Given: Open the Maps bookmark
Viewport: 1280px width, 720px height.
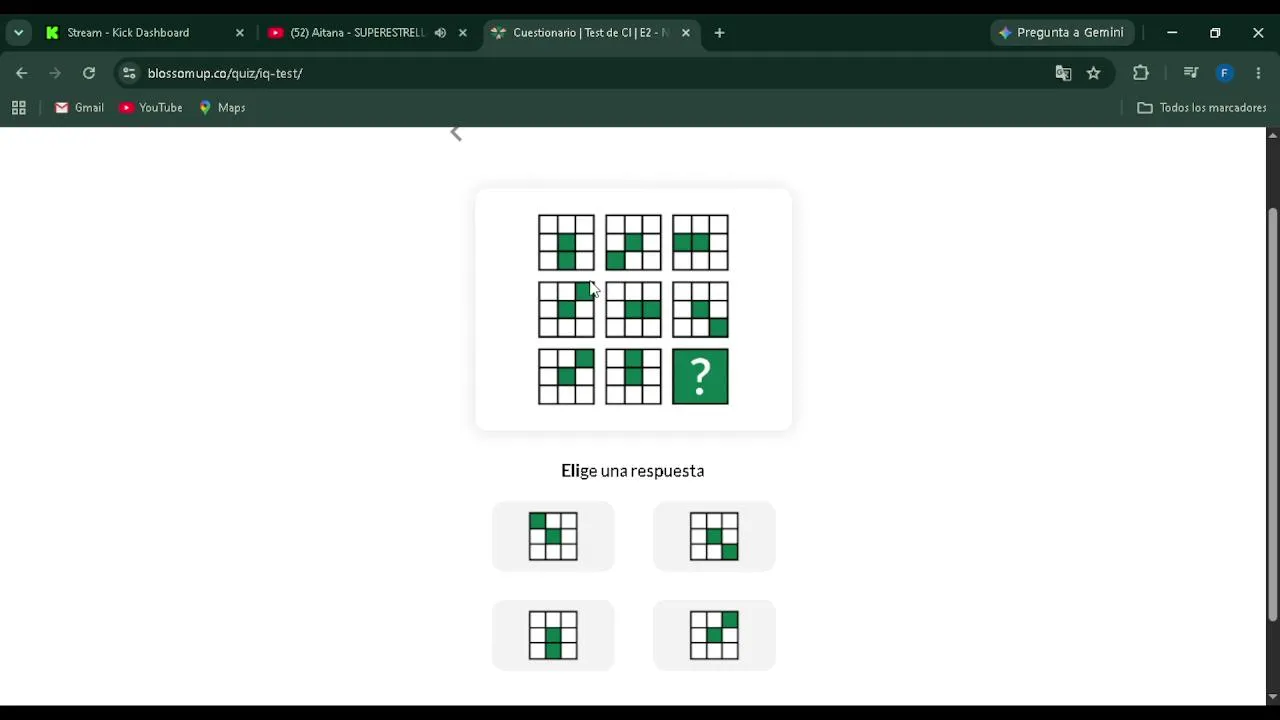Looking at the screenshot, I should click(222, 108).
